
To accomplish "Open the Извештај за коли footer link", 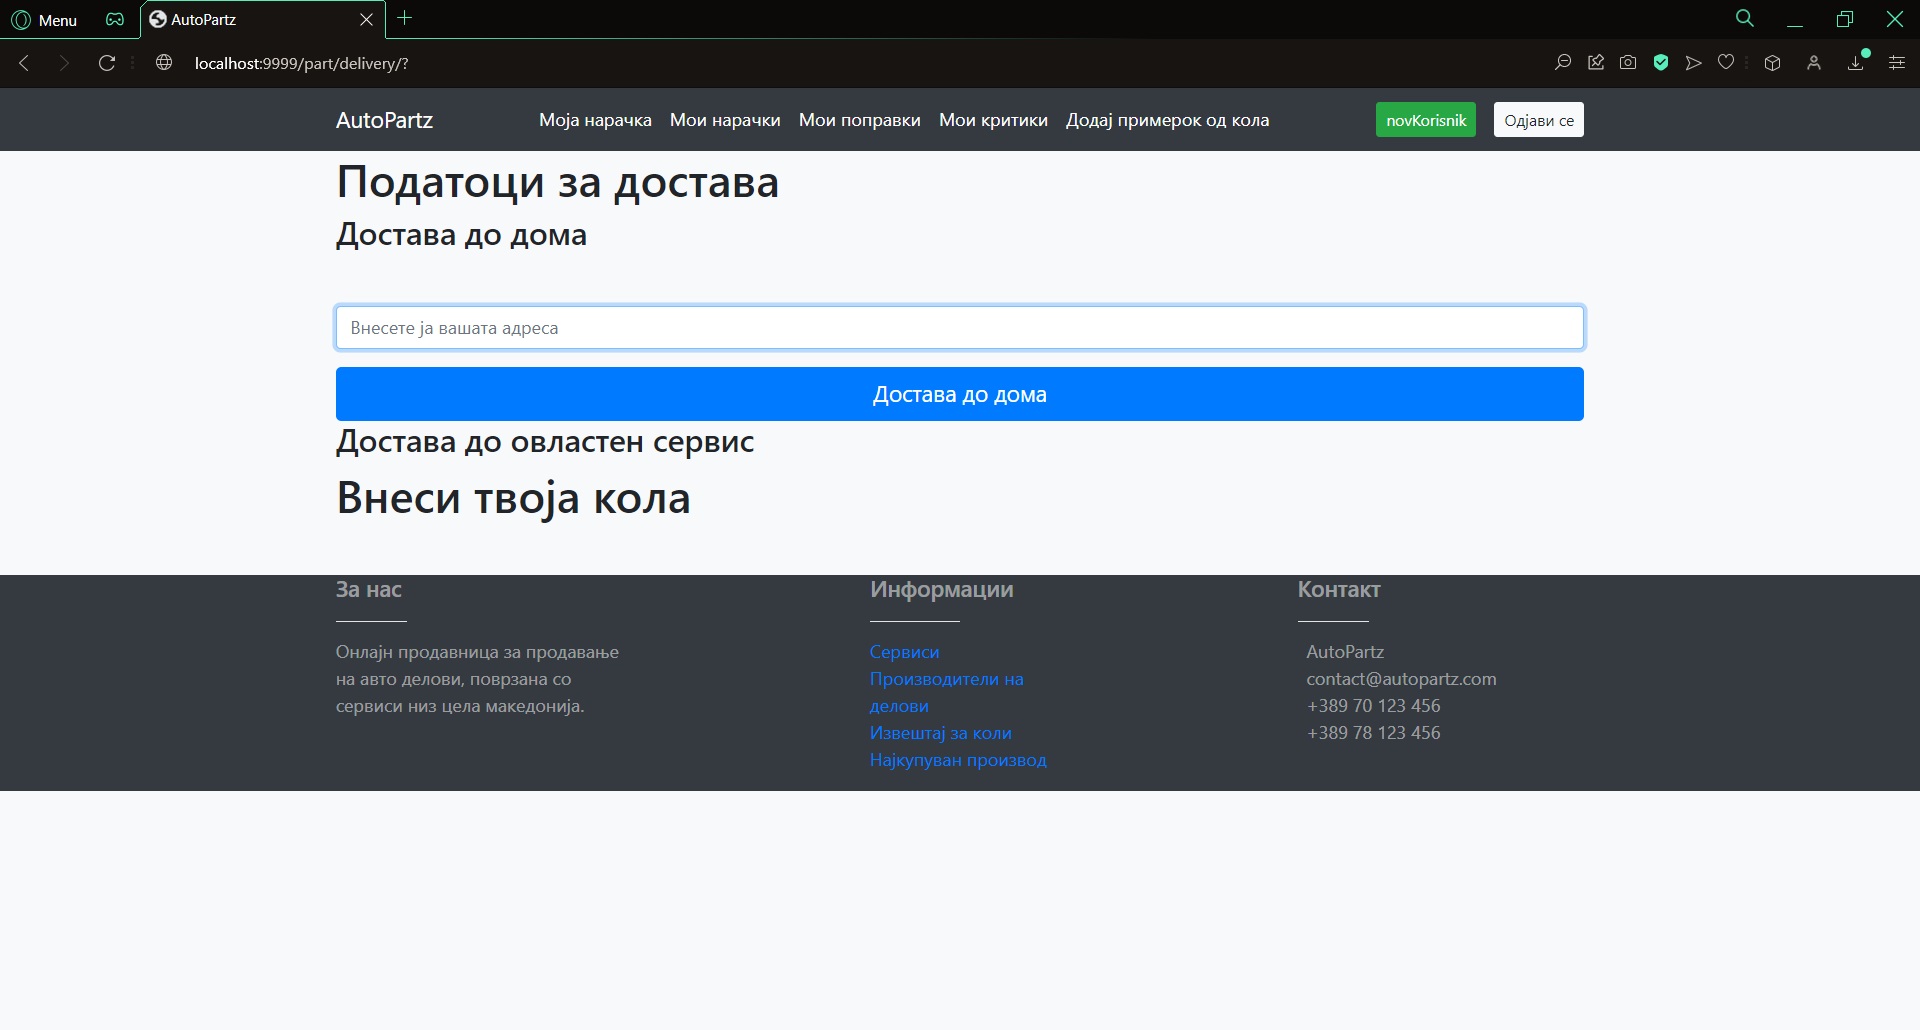I will pyautogui.click(x=940, y=733).
